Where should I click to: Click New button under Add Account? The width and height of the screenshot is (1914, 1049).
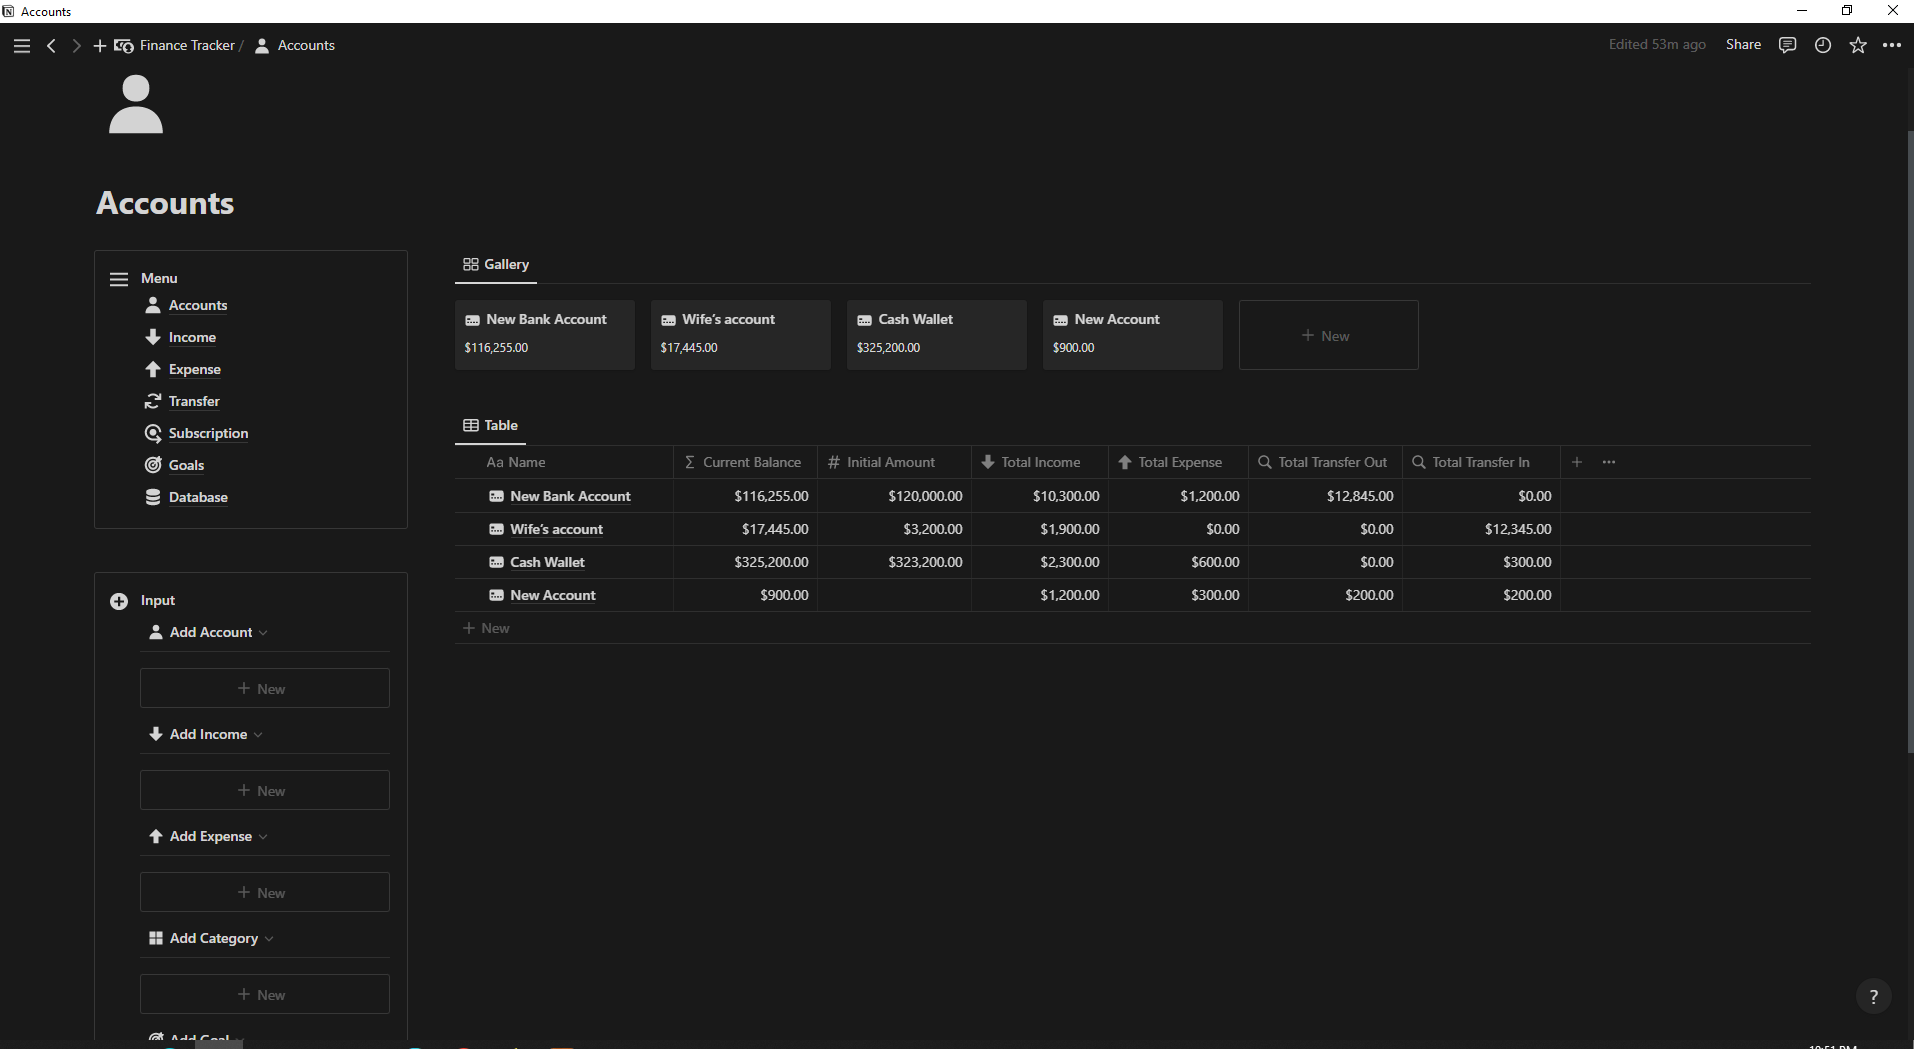pyautogui.click(x=265, y=689)
